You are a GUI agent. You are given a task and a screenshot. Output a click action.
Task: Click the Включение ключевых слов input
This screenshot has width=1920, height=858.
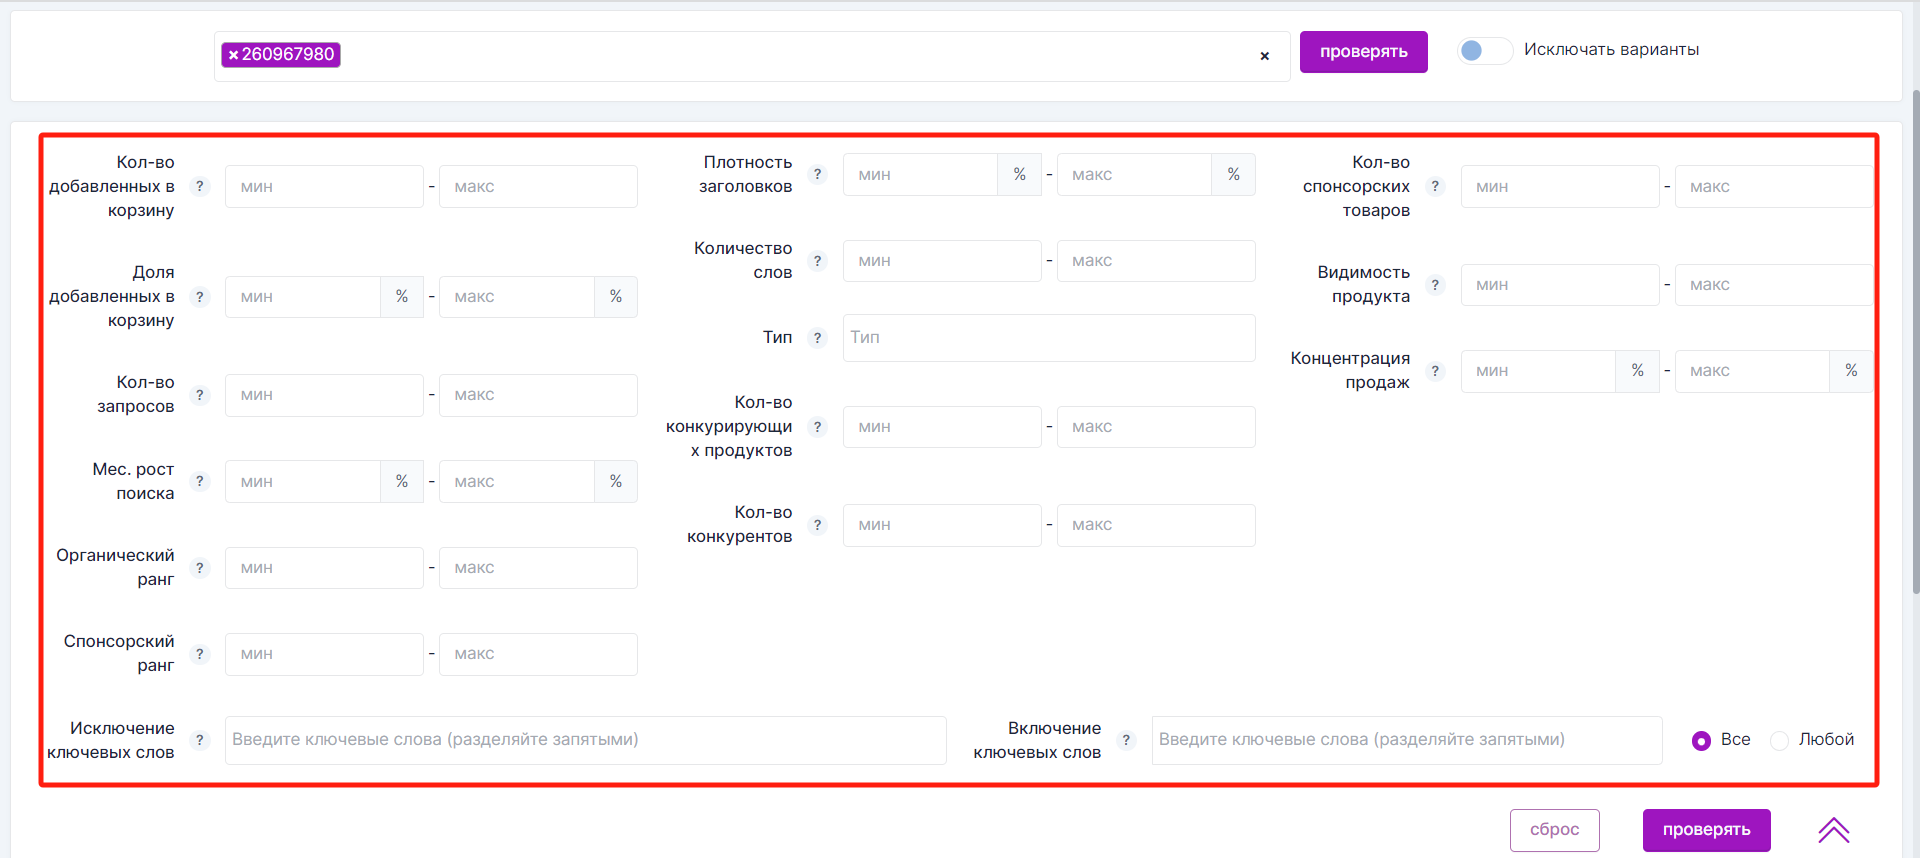(1406, 740)
